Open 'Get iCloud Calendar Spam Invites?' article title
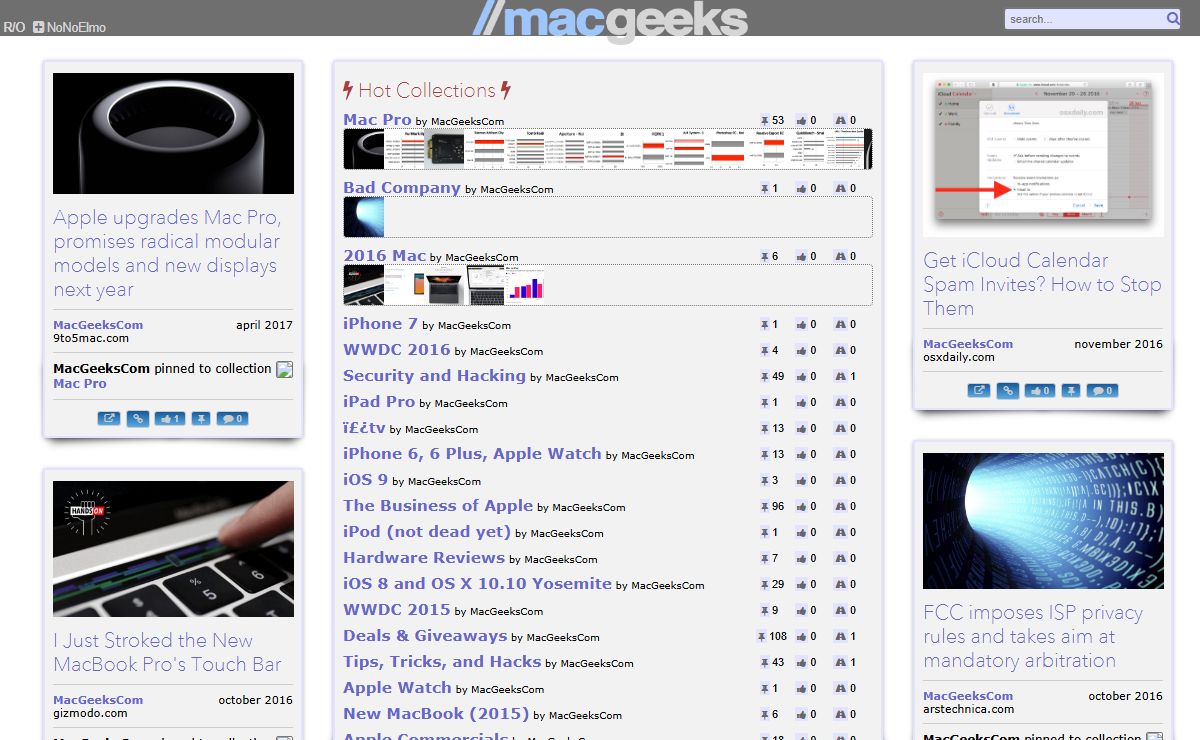1200x740 pixels. point(1042,284)
